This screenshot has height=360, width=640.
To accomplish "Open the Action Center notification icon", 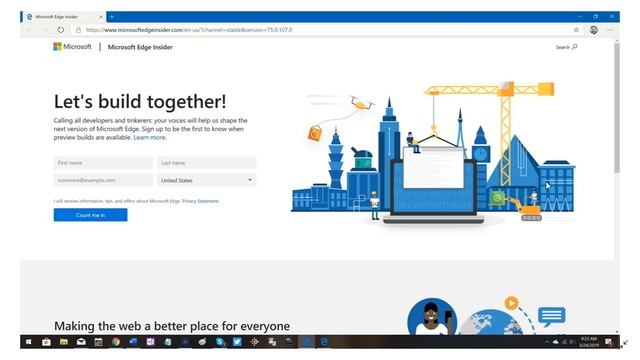I will coord(608,342).
